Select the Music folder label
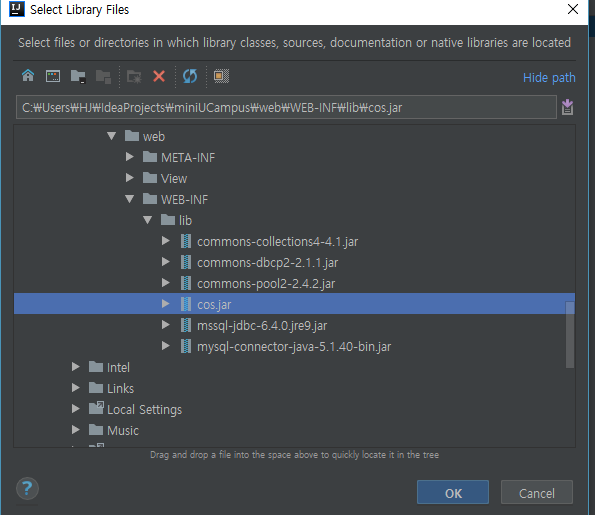 [x=123, y=430]
